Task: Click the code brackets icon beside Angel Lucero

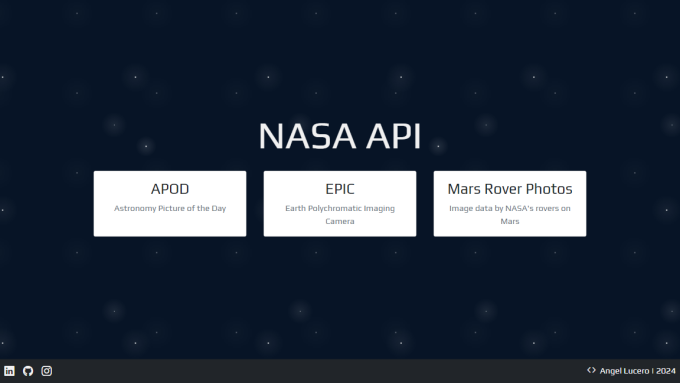Action: click(591, 370)
